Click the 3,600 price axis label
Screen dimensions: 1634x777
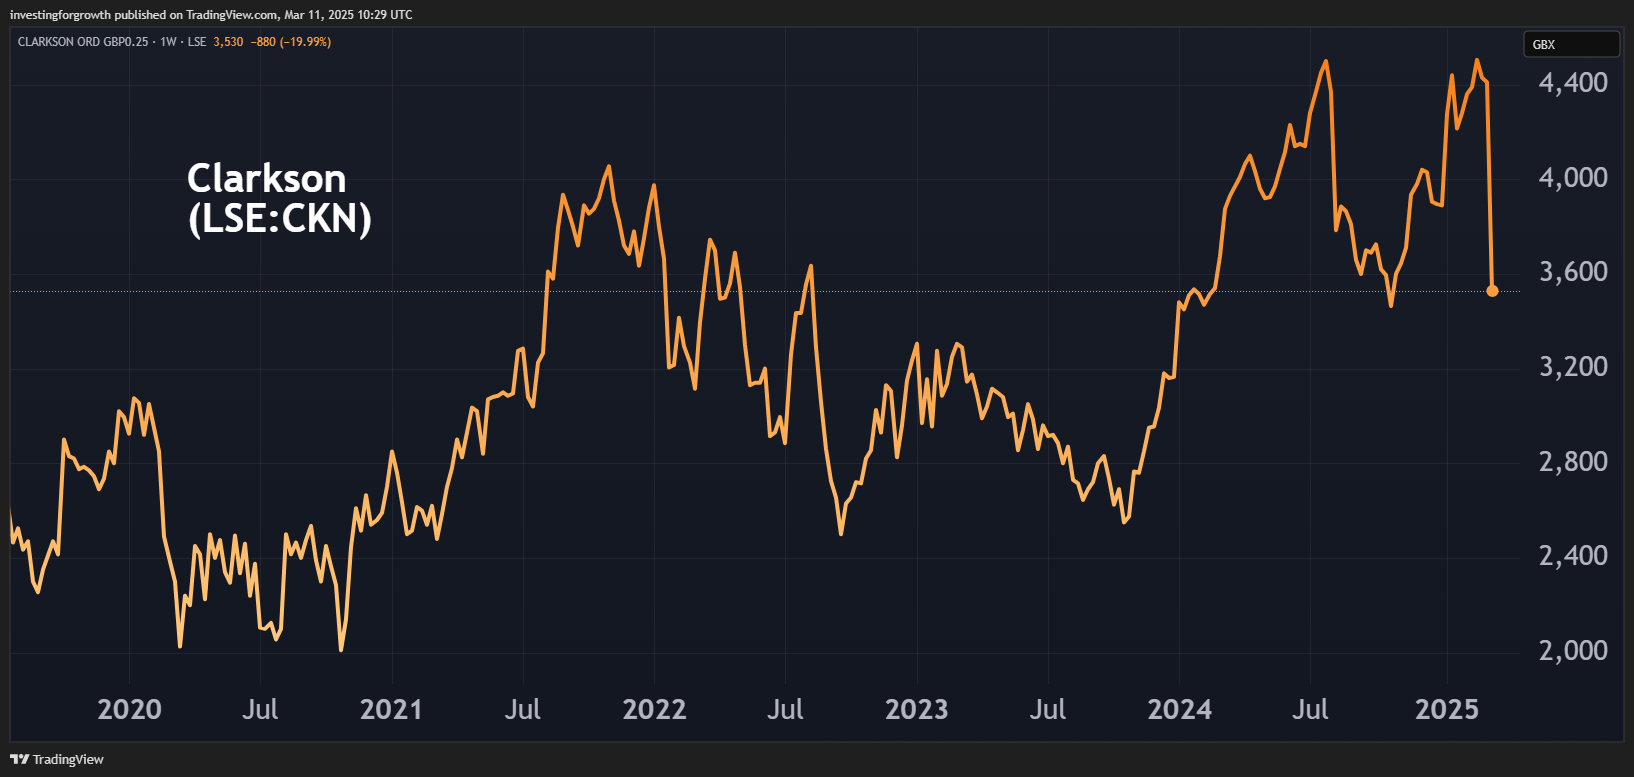(1573, 271)
